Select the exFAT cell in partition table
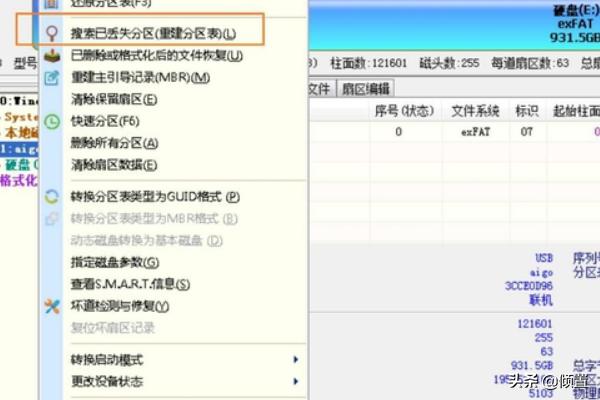This screenshot has width=600, height=400. click(x=475, y=132)
